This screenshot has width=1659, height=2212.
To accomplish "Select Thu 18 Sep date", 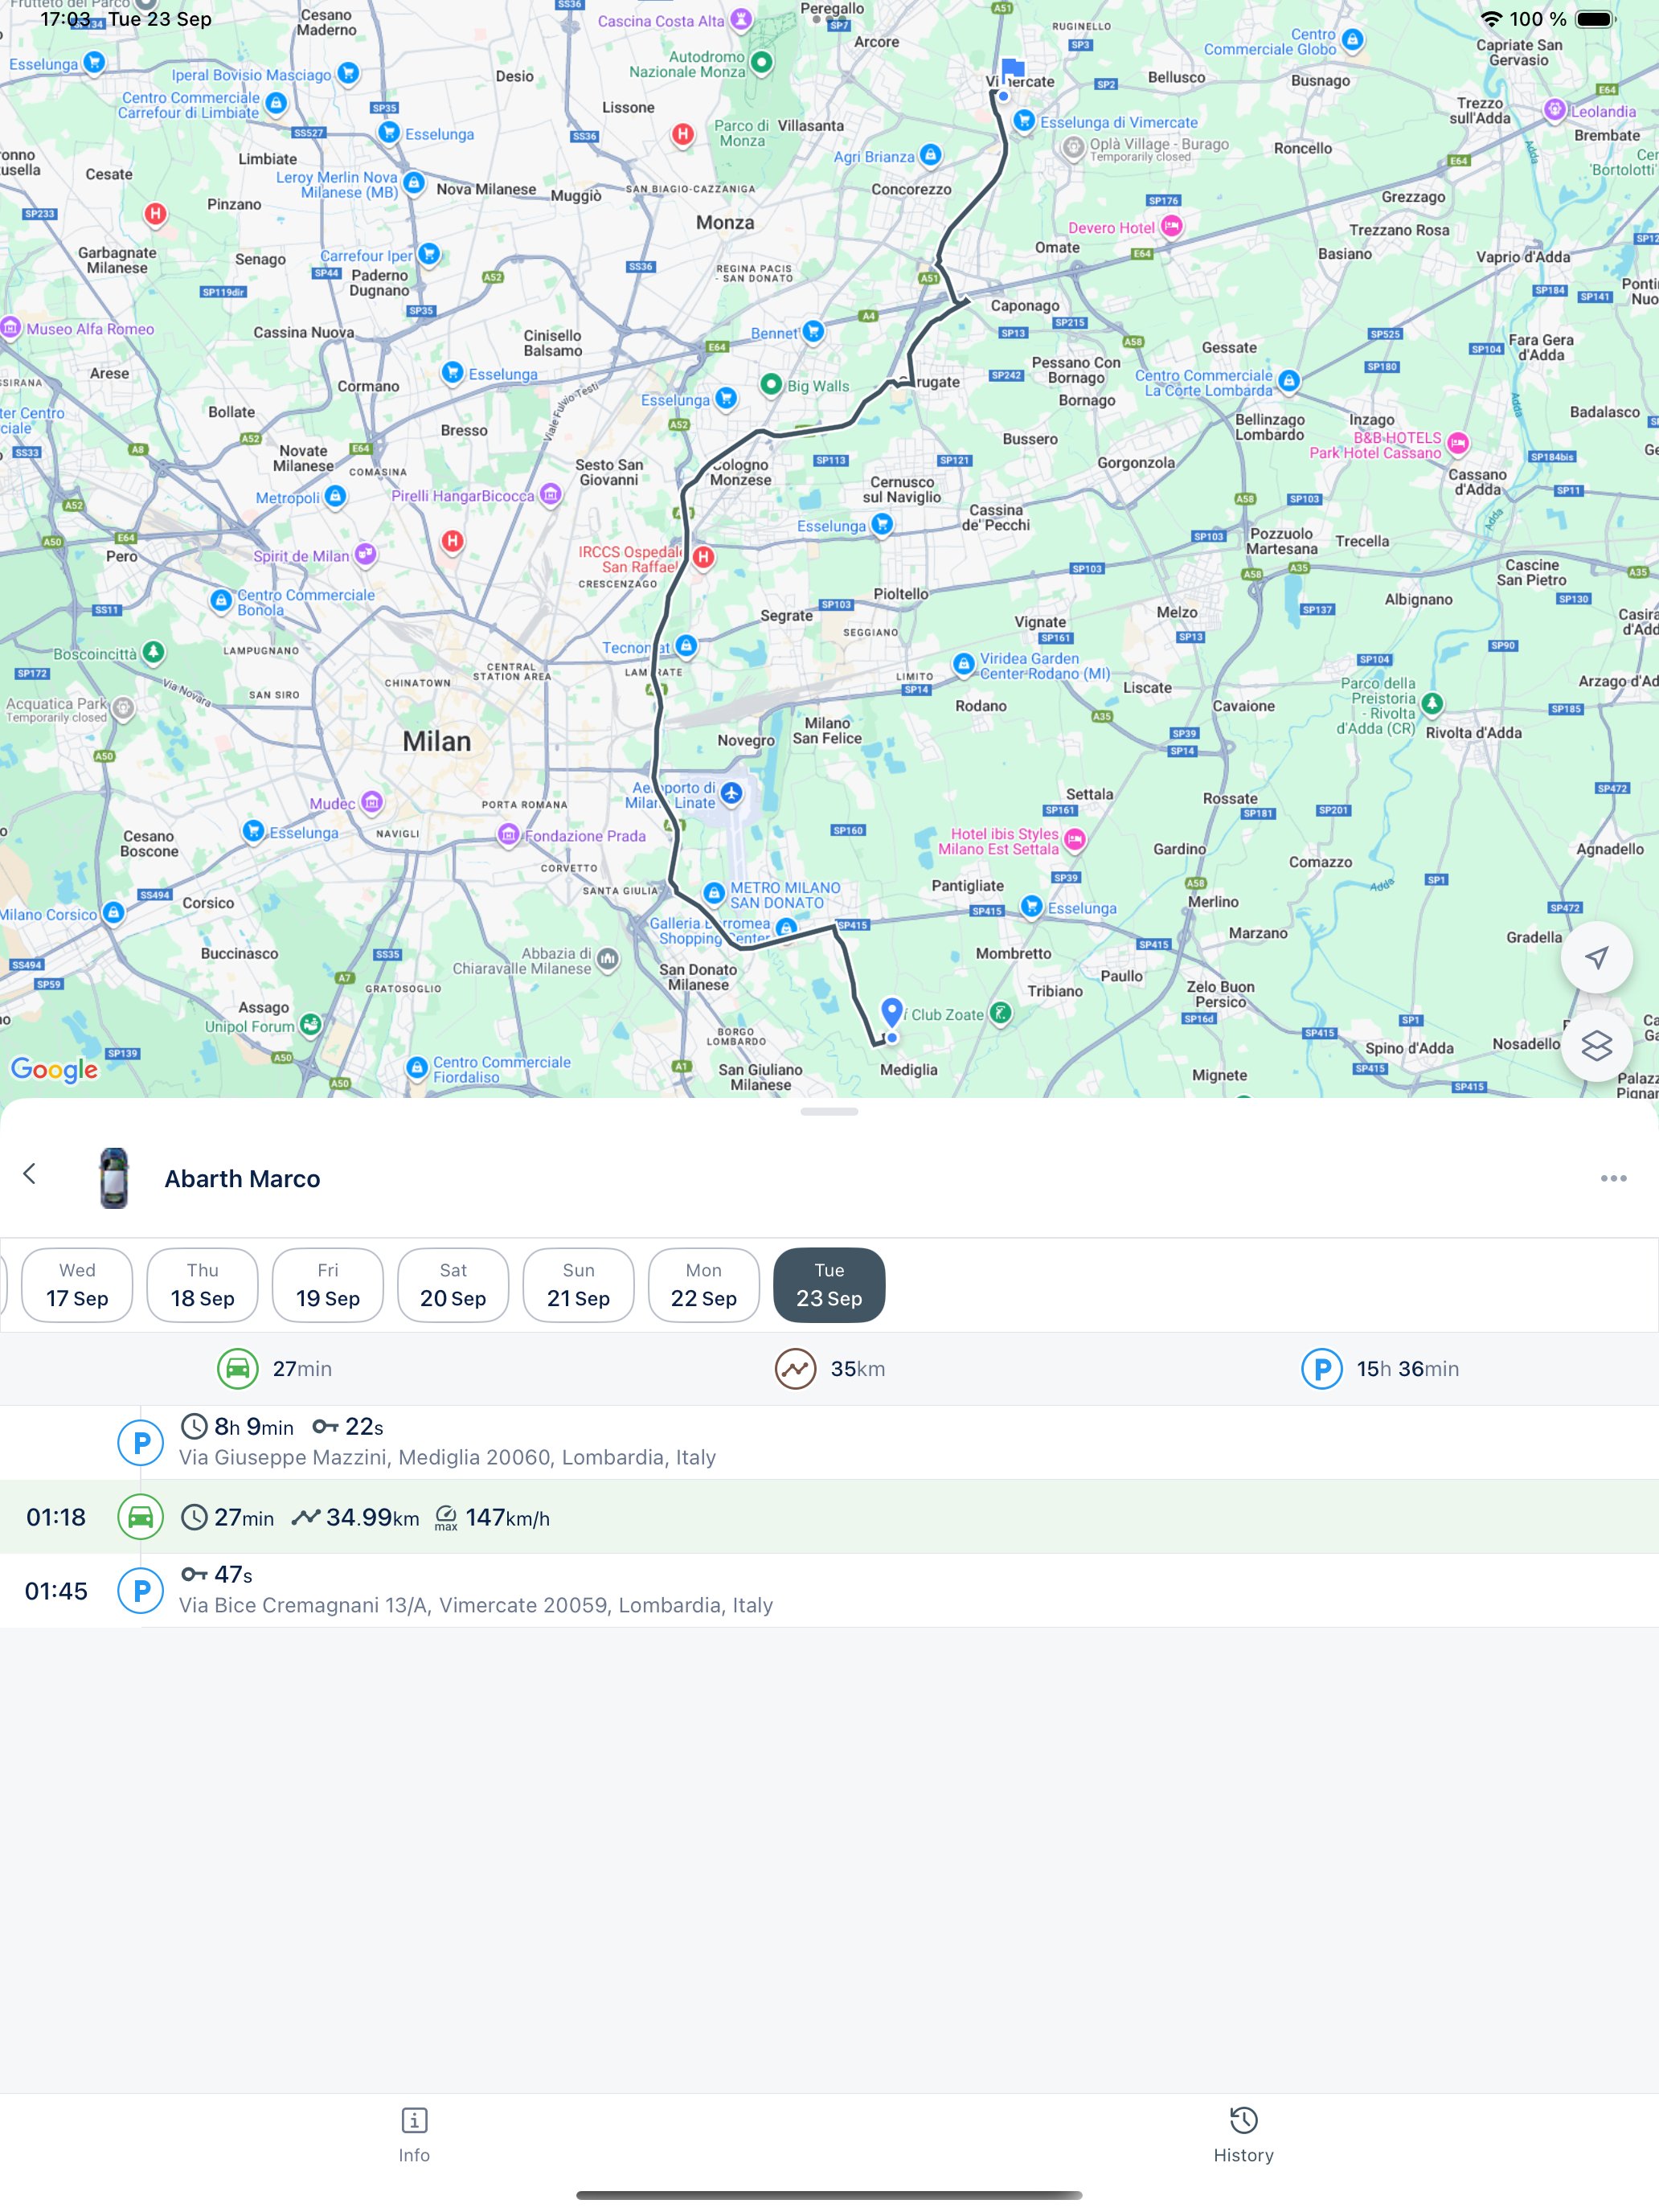I will [202, 1285].
